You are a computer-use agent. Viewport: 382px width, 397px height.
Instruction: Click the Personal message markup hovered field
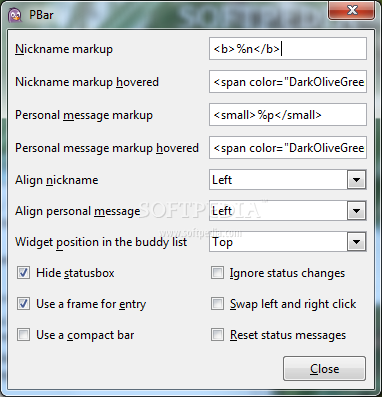288,148
